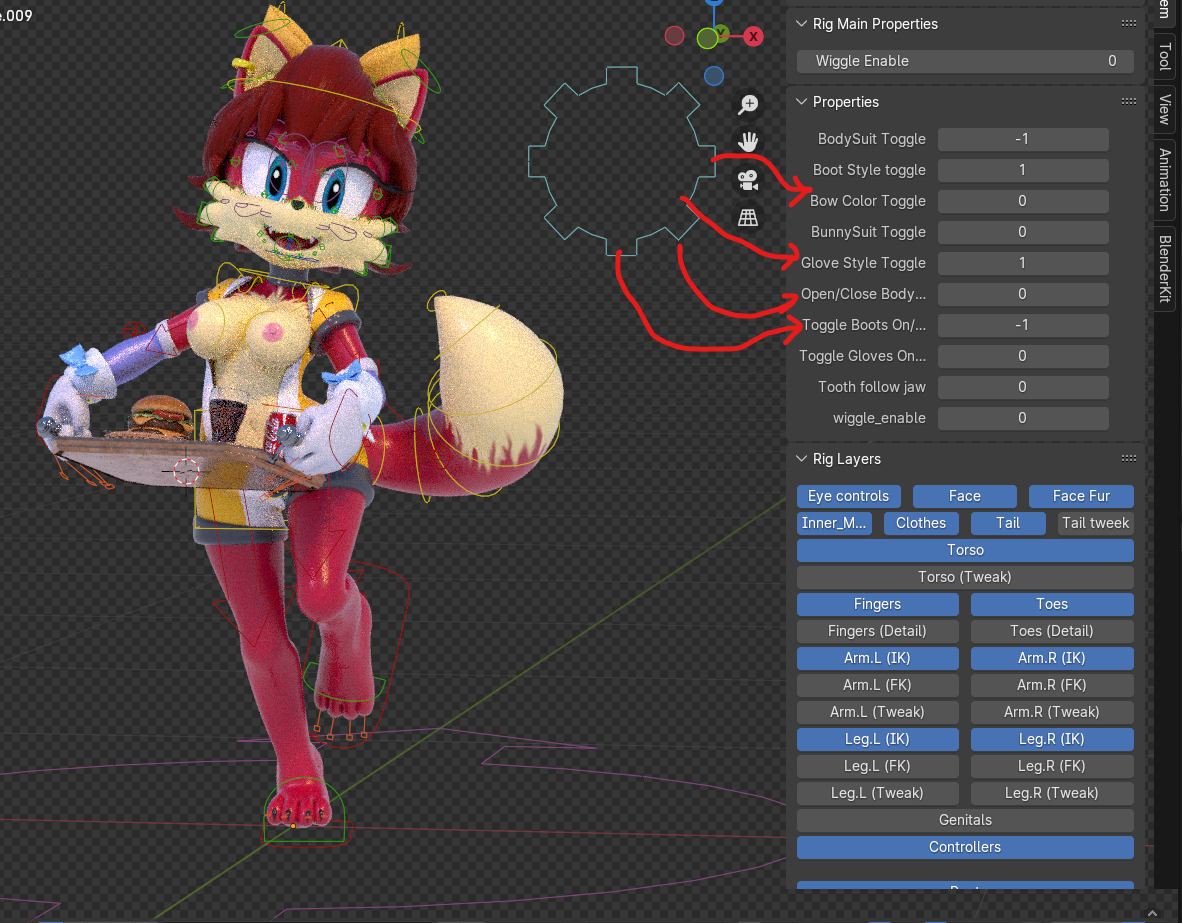Click the zoom magnifier viewport icon
The image size is (1182, 923).
748,104
